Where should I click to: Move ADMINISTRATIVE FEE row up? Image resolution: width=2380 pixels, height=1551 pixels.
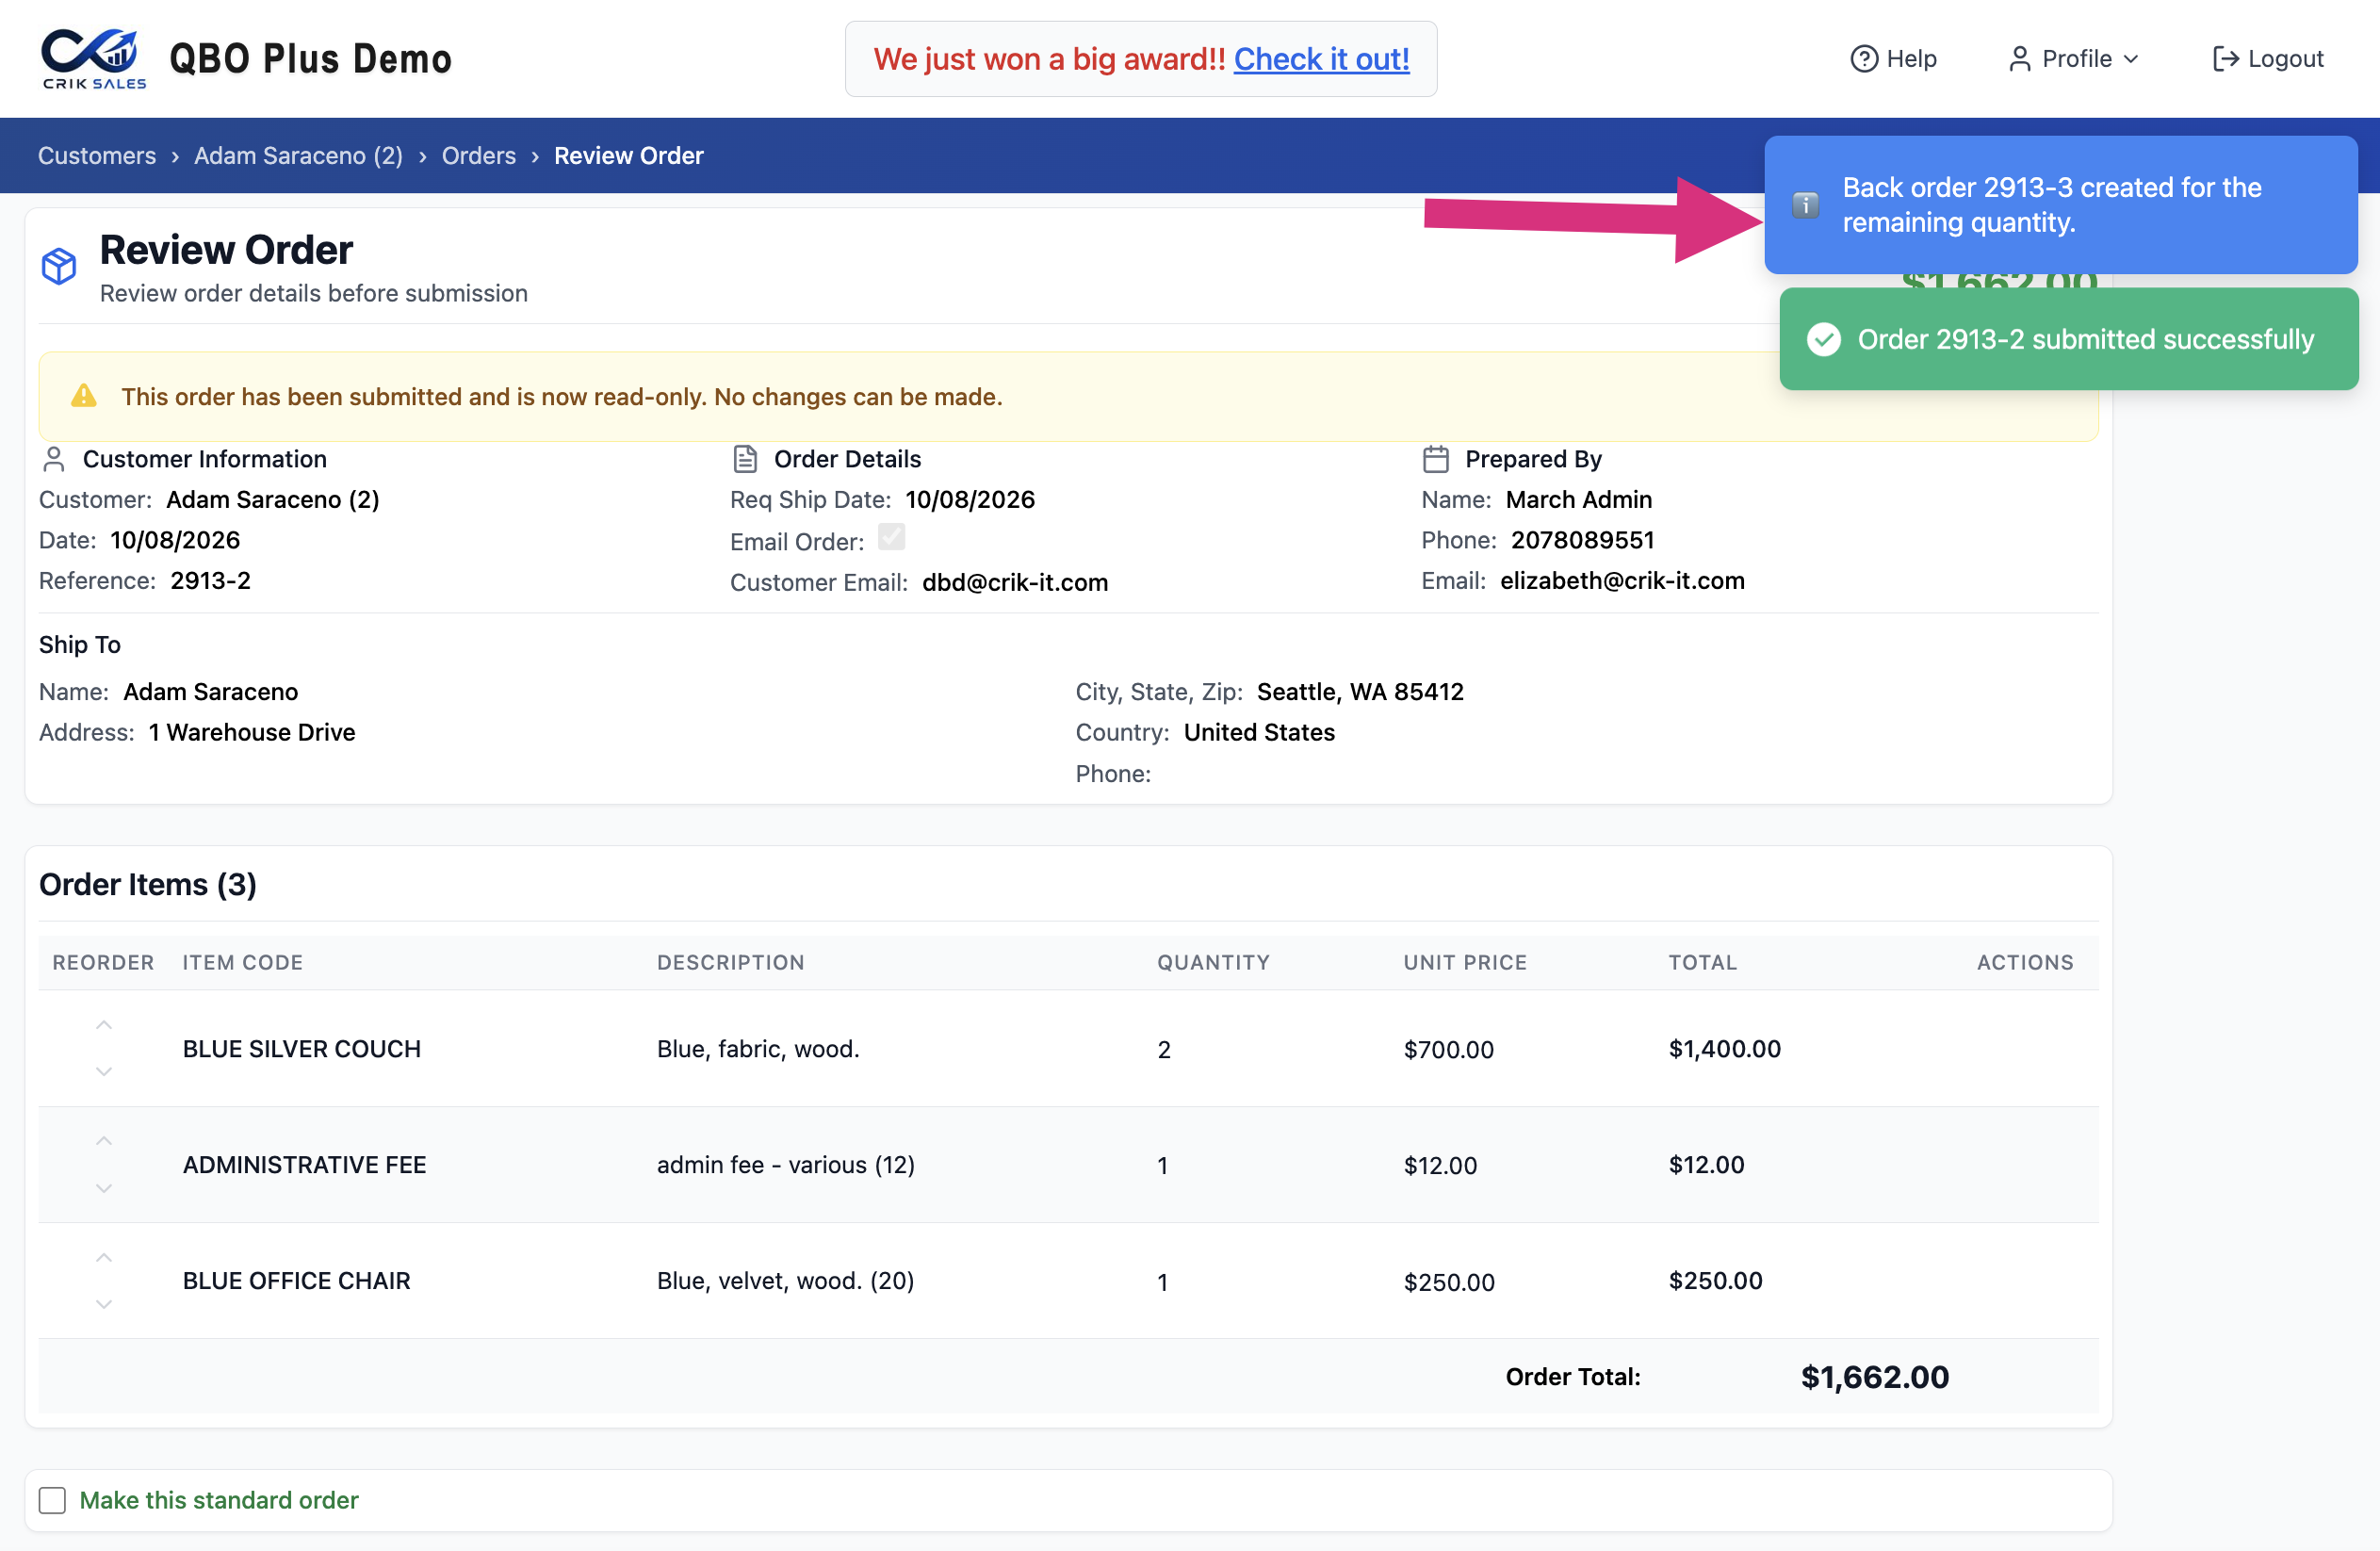(x=104, y=1141)
